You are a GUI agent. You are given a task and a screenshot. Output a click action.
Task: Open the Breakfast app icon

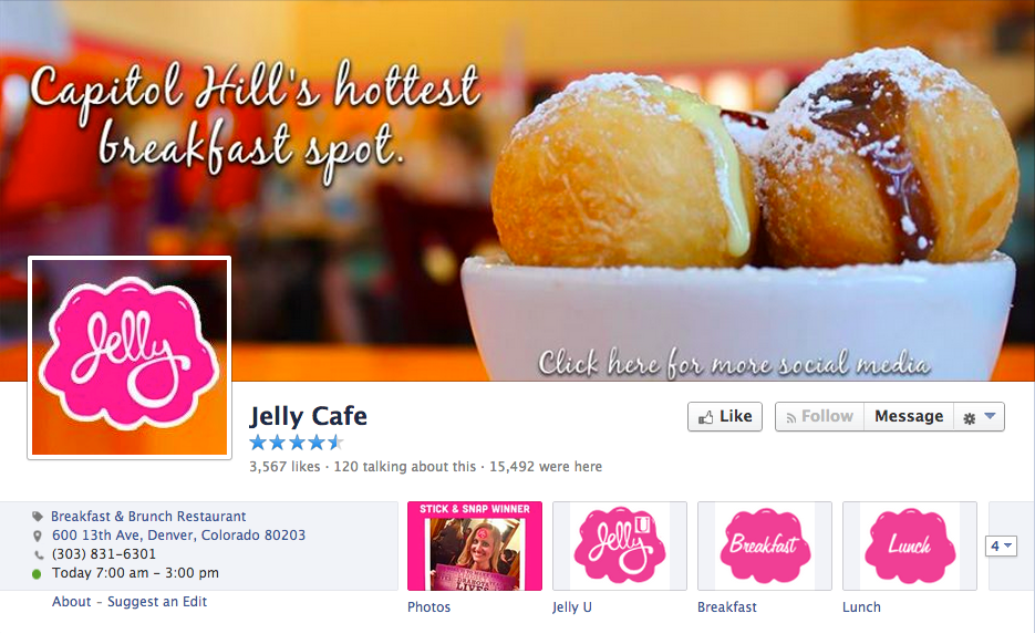pyautogui.click(x=764, y=546)
